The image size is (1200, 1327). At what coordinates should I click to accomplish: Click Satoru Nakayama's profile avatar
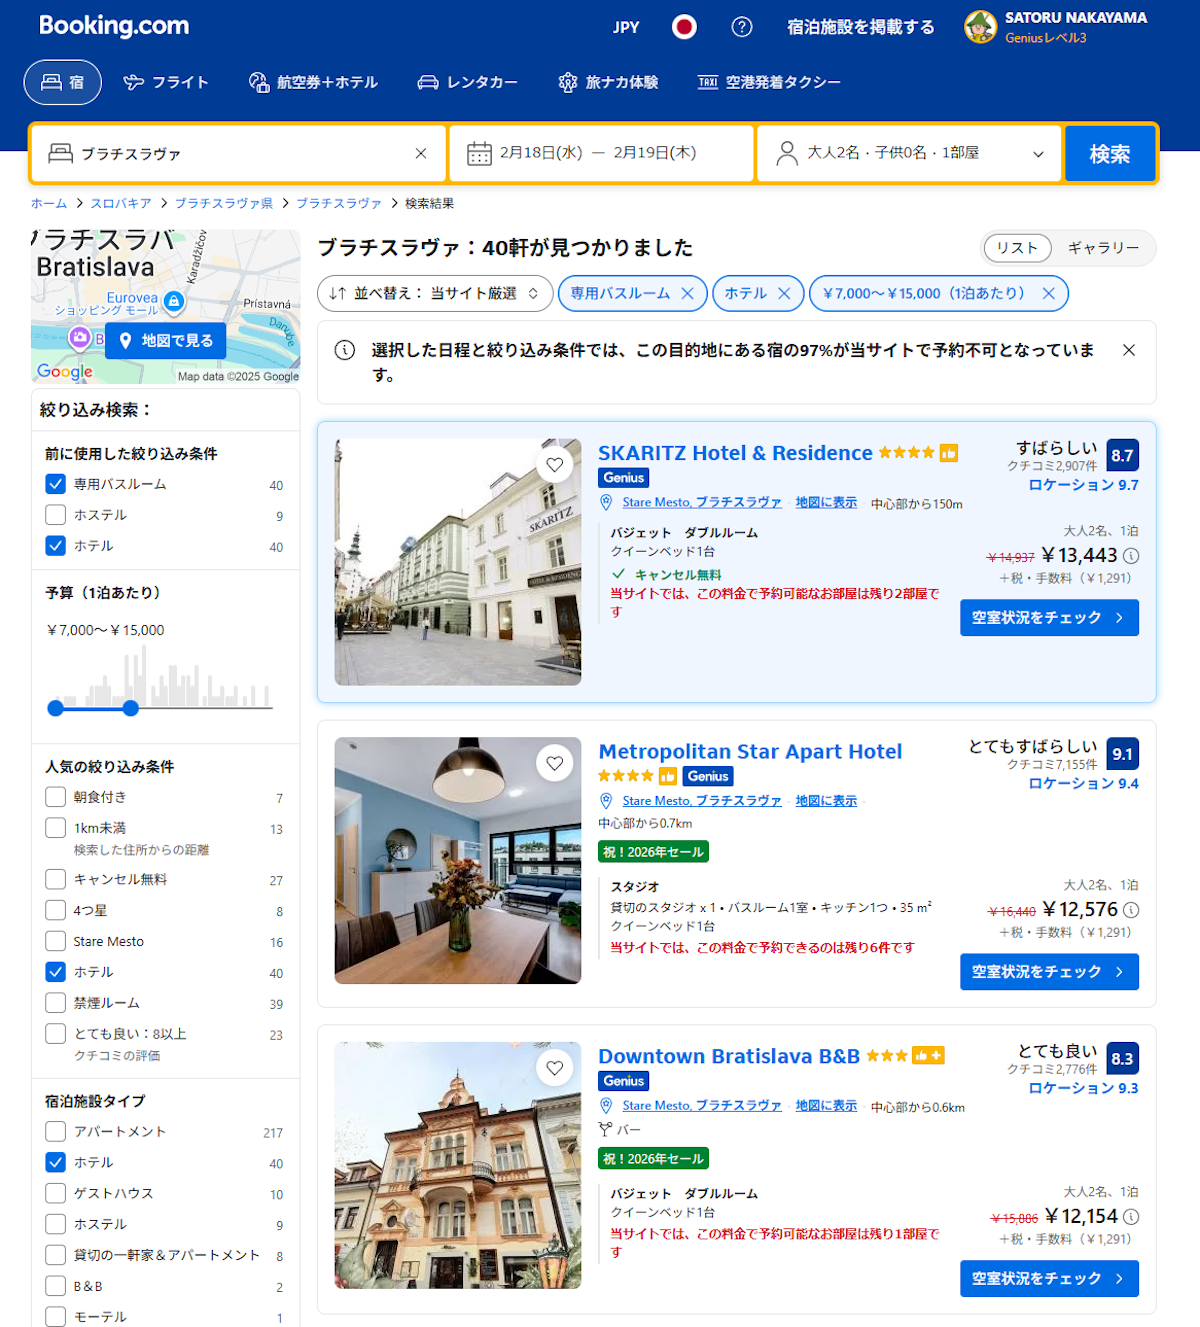pos(980,27)
